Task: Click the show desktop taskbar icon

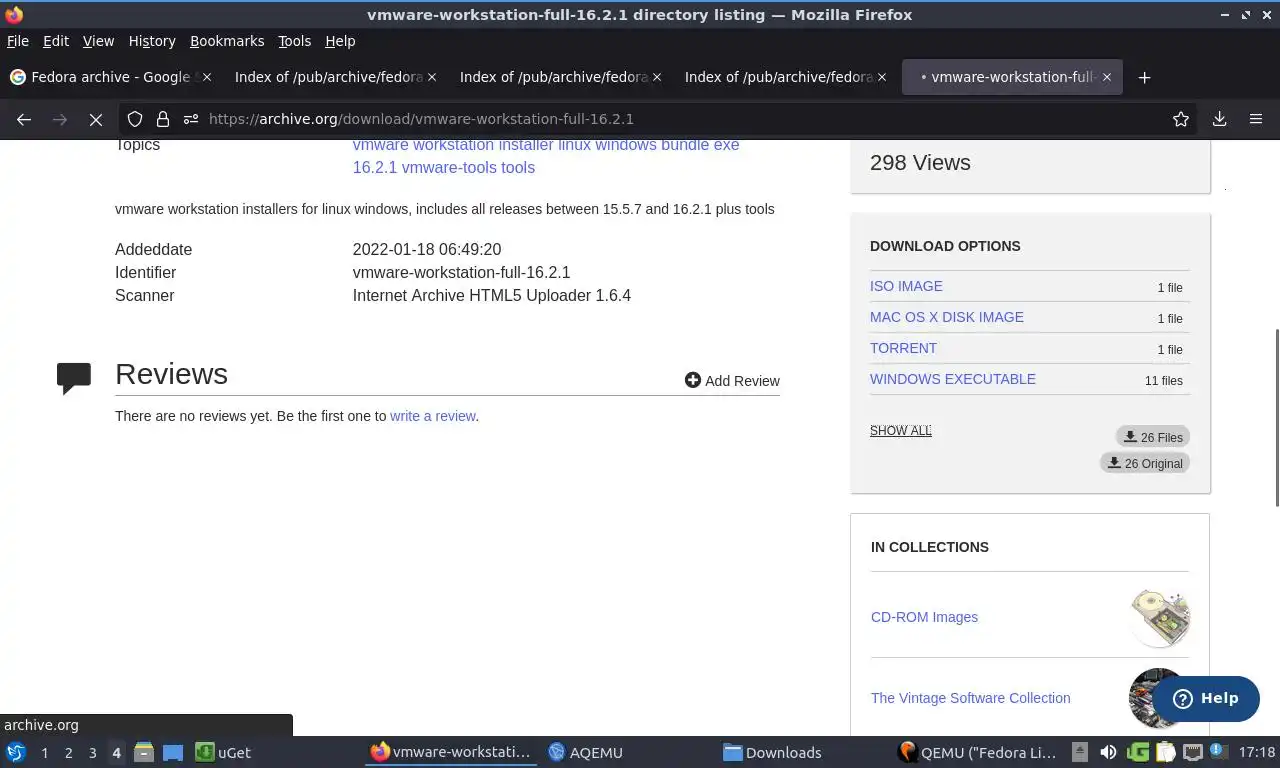Action: click(173, 752)
